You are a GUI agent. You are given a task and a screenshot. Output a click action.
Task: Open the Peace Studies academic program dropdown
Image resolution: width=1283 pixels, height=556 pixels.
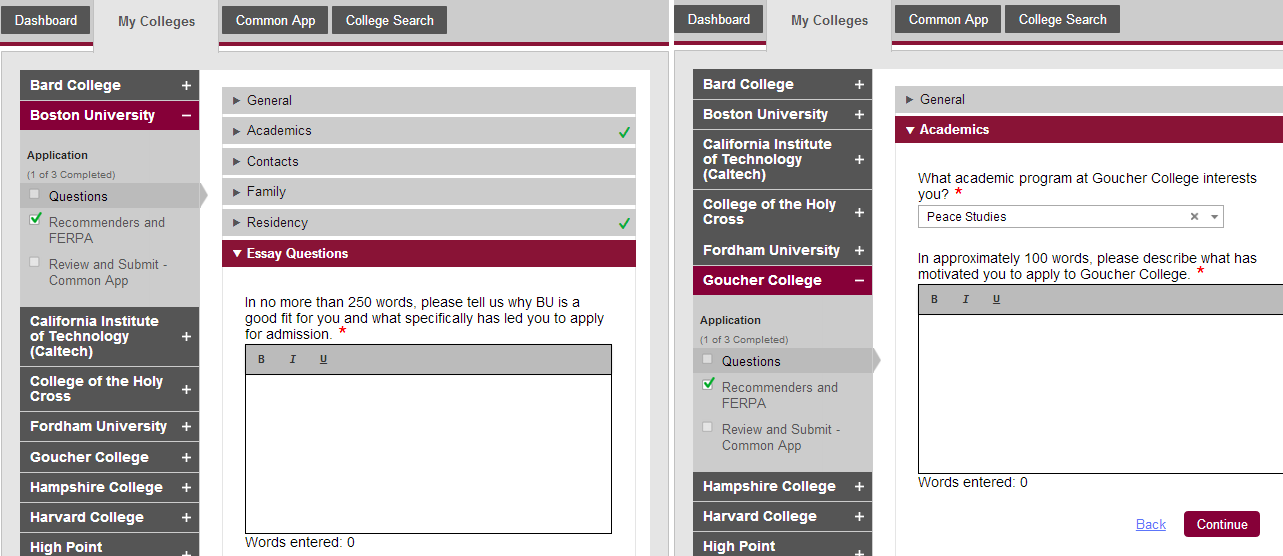click(1214, 217)
